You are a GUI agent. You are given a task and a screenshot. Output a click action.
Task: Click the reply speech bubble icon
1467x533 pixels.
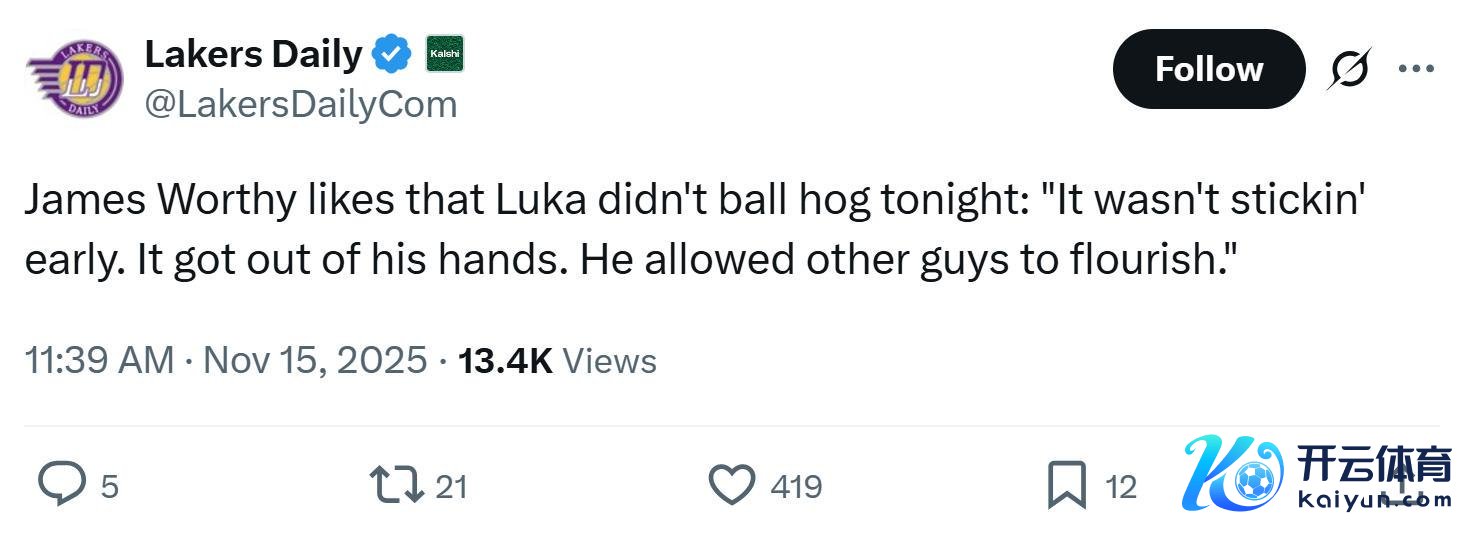click(x=62, y=486)
